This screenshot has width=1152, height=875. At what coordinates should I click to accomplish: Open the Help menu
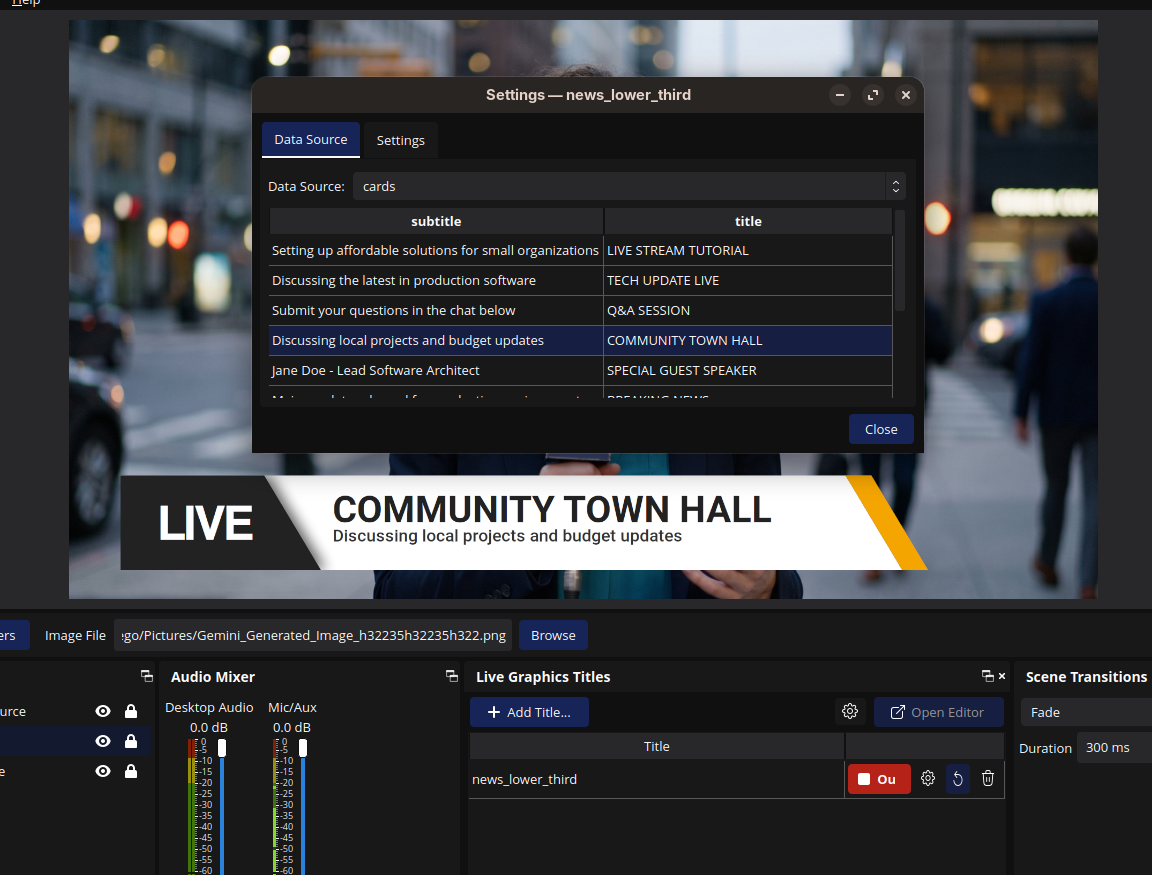click(x=26, y=3)
